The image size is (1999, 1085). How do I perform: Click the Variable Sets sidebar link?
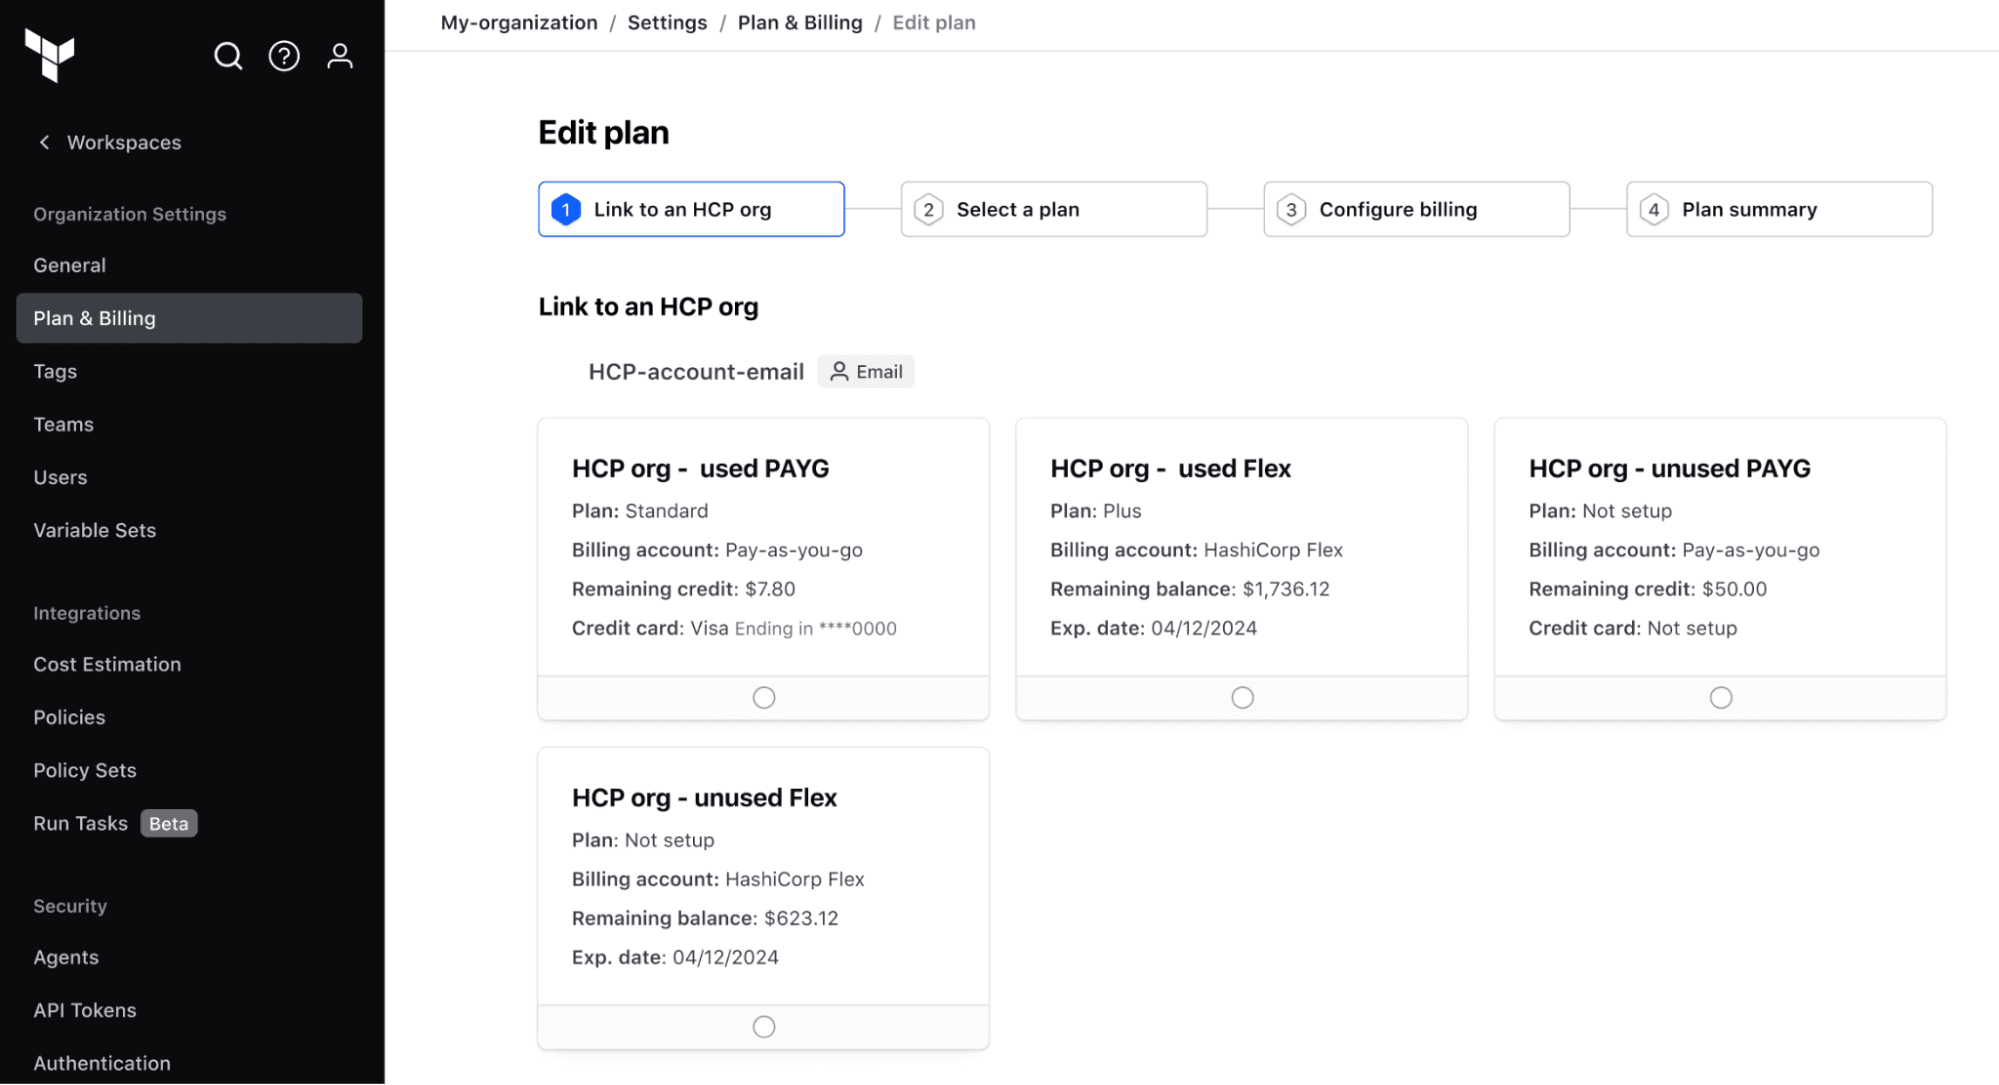95,529
